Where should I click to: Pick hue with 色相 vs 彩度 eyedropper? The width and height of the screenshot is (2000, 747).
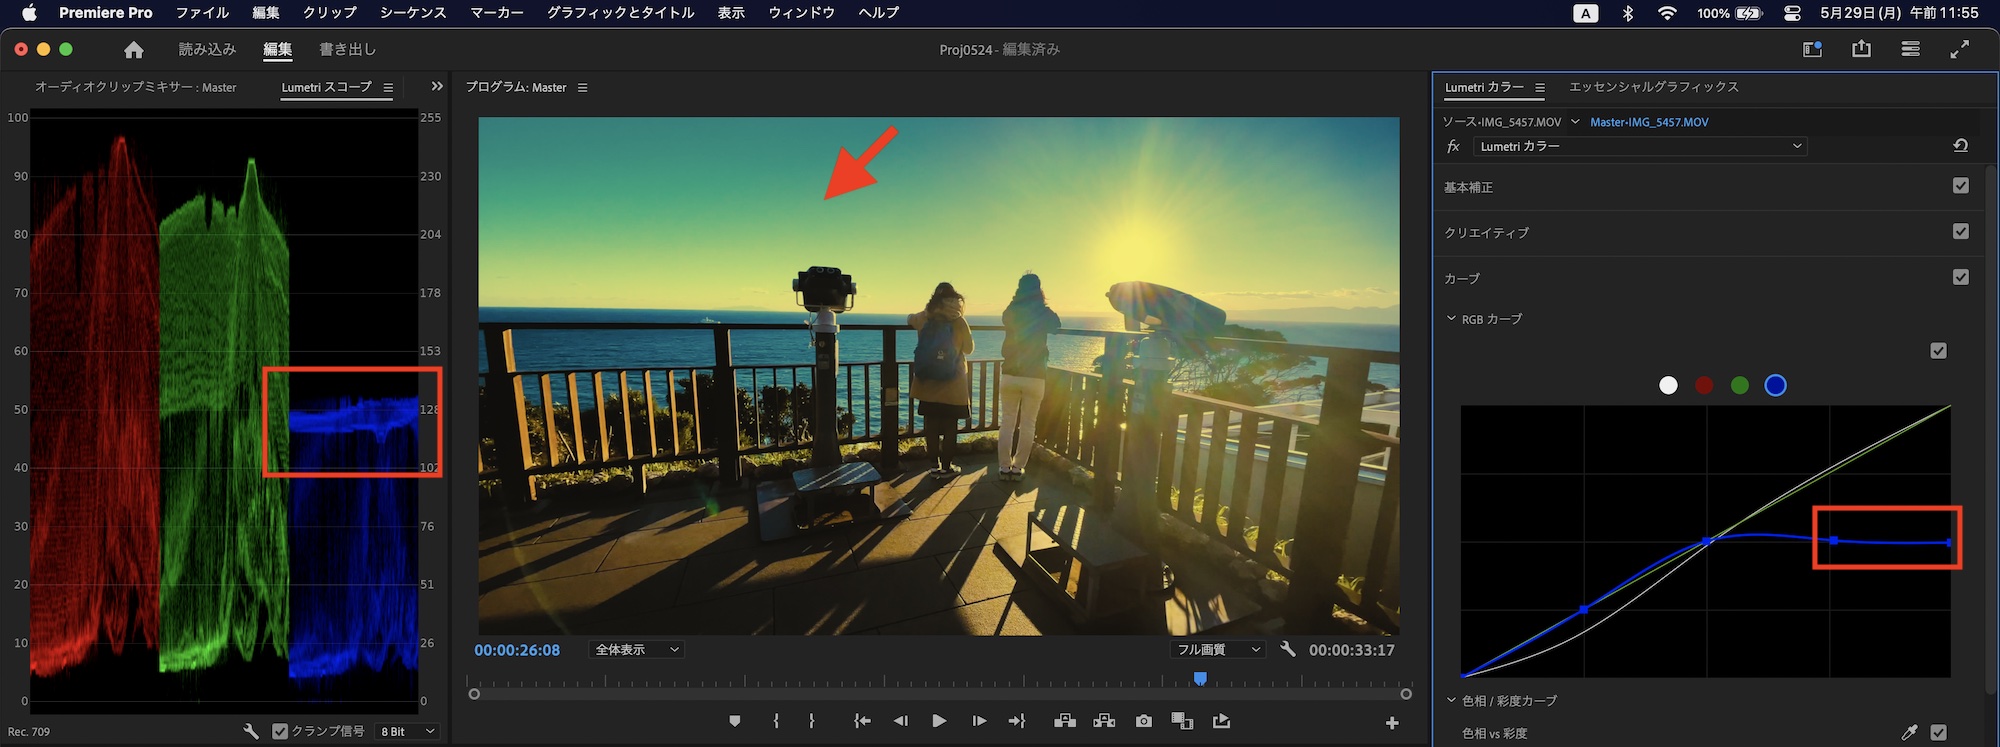click(x=1909, y=733)
